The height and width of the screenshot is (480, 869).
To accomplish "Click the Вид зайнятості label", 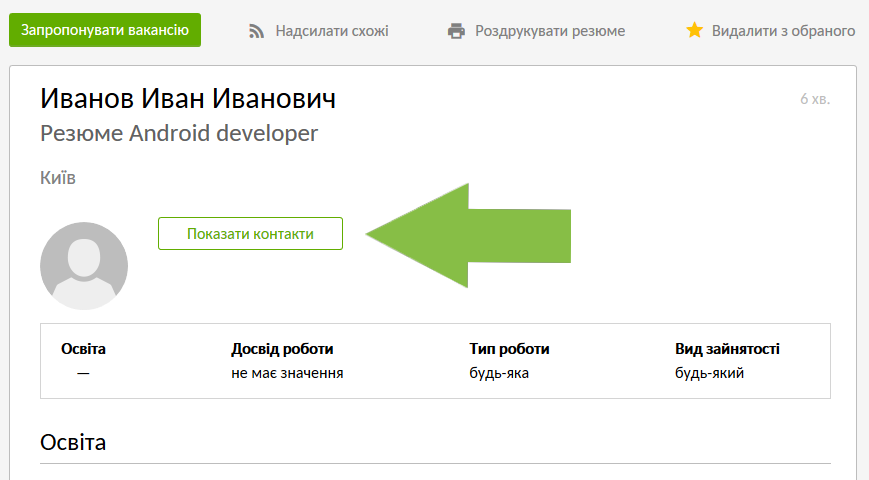I will coord(727,349).
